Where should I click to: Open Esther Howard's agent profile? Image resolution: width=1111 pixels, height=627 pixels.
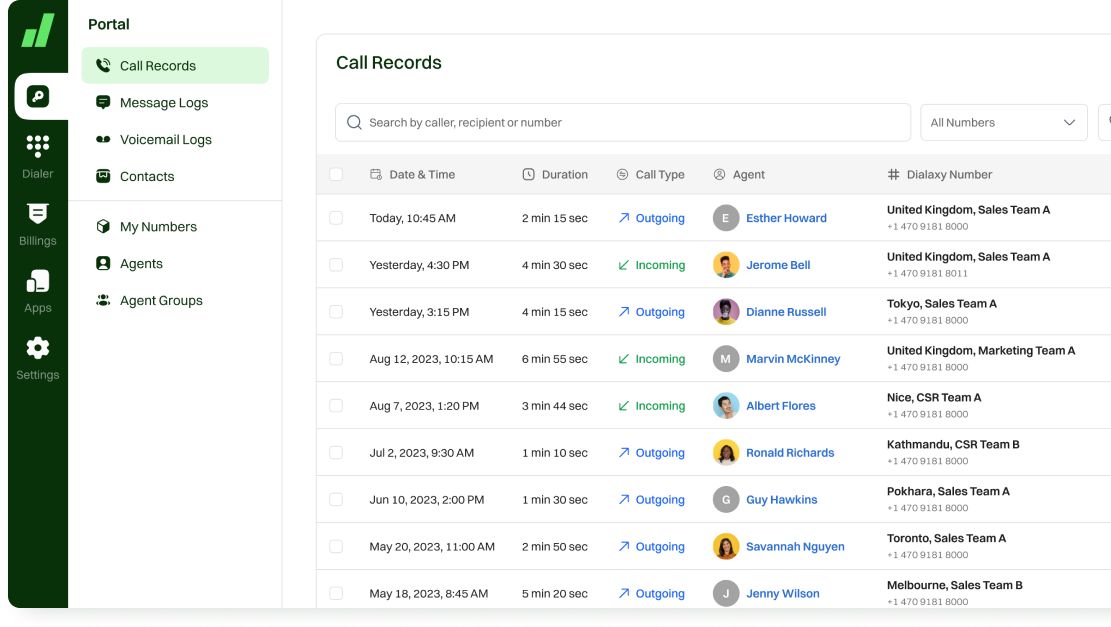786,217
